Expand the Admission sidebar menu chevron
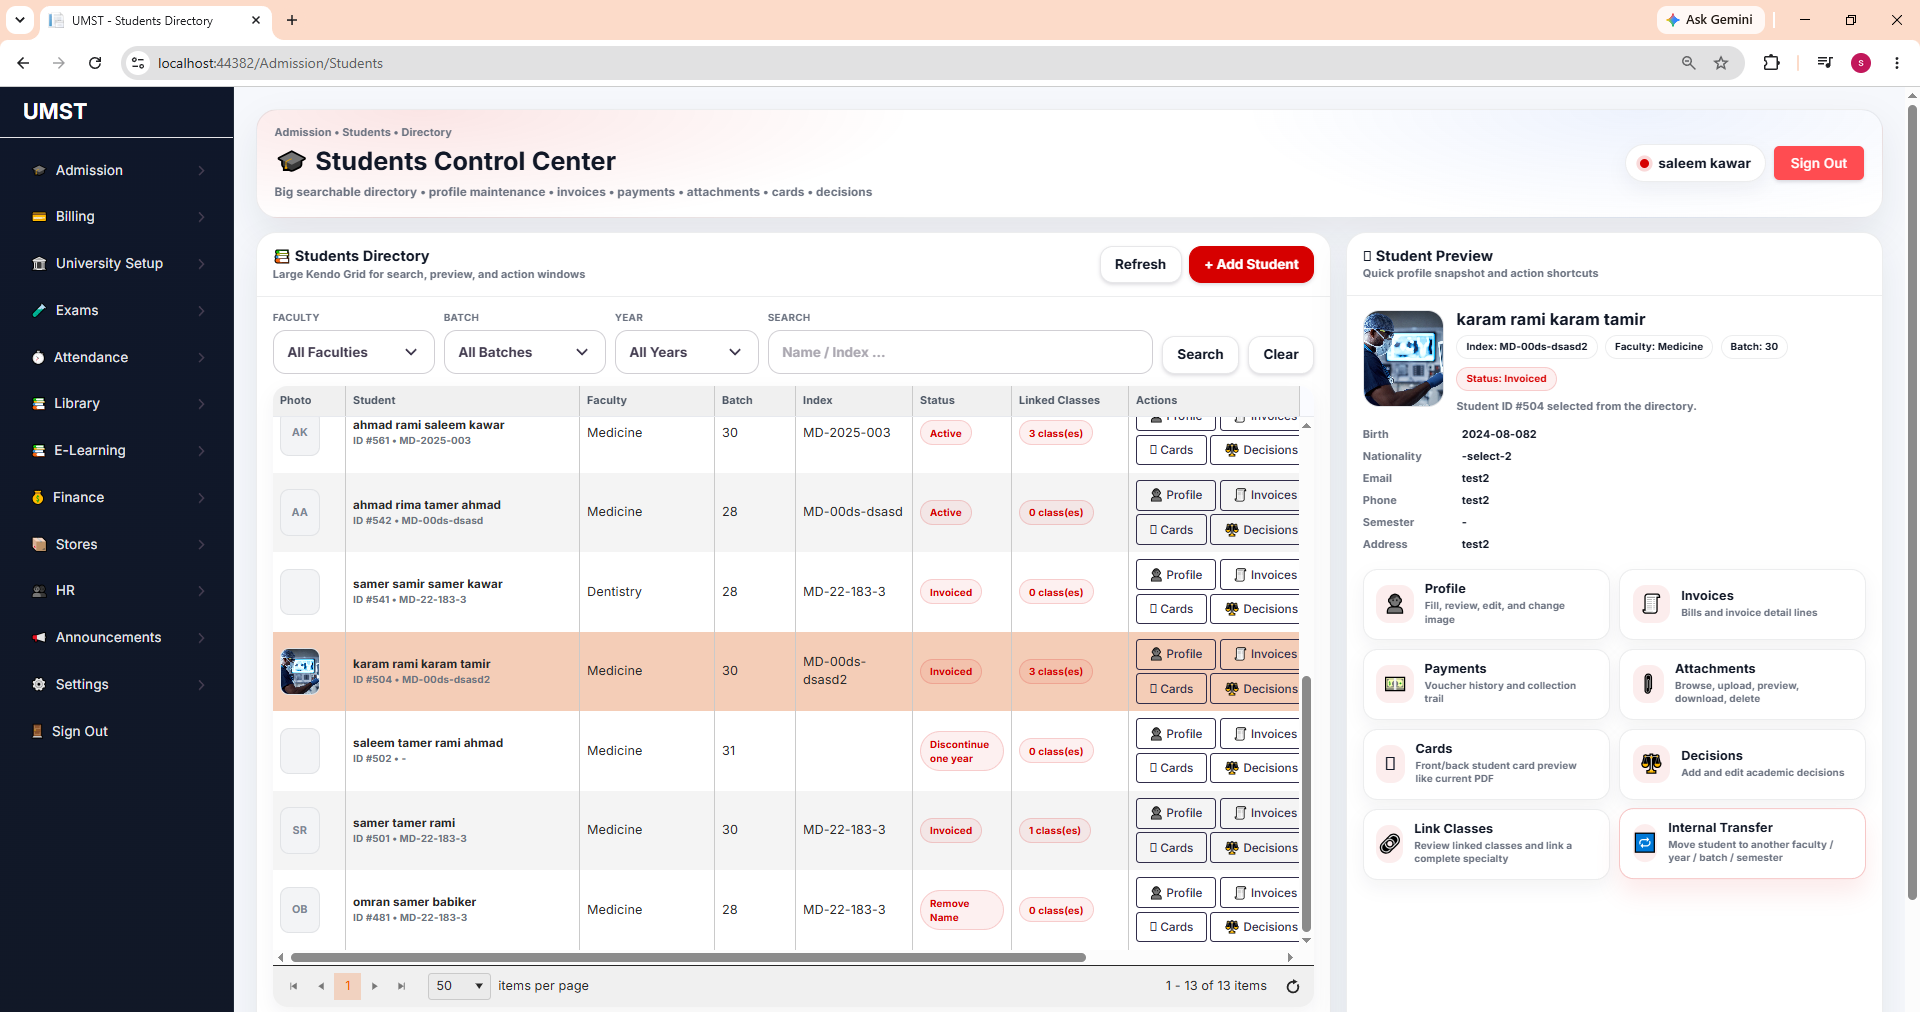 [201, 171]
